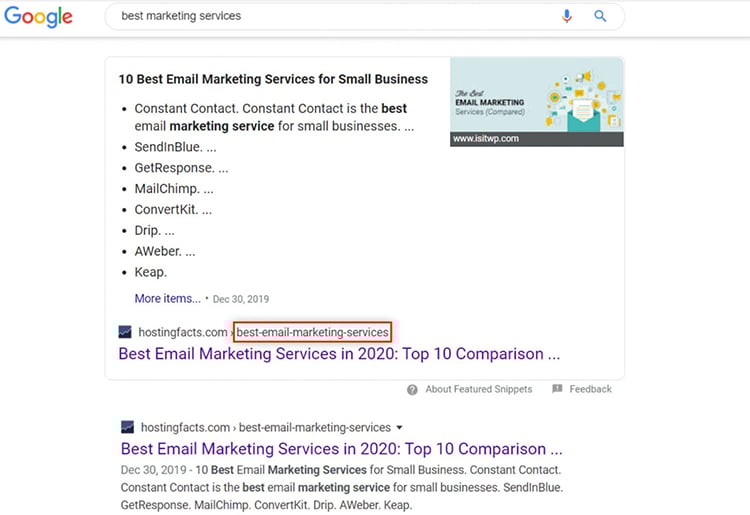This screenshot has width=750, height=515.
Task: Click hostingfacts.com domain in featured snippet
Action: click(x=183, y=331)
